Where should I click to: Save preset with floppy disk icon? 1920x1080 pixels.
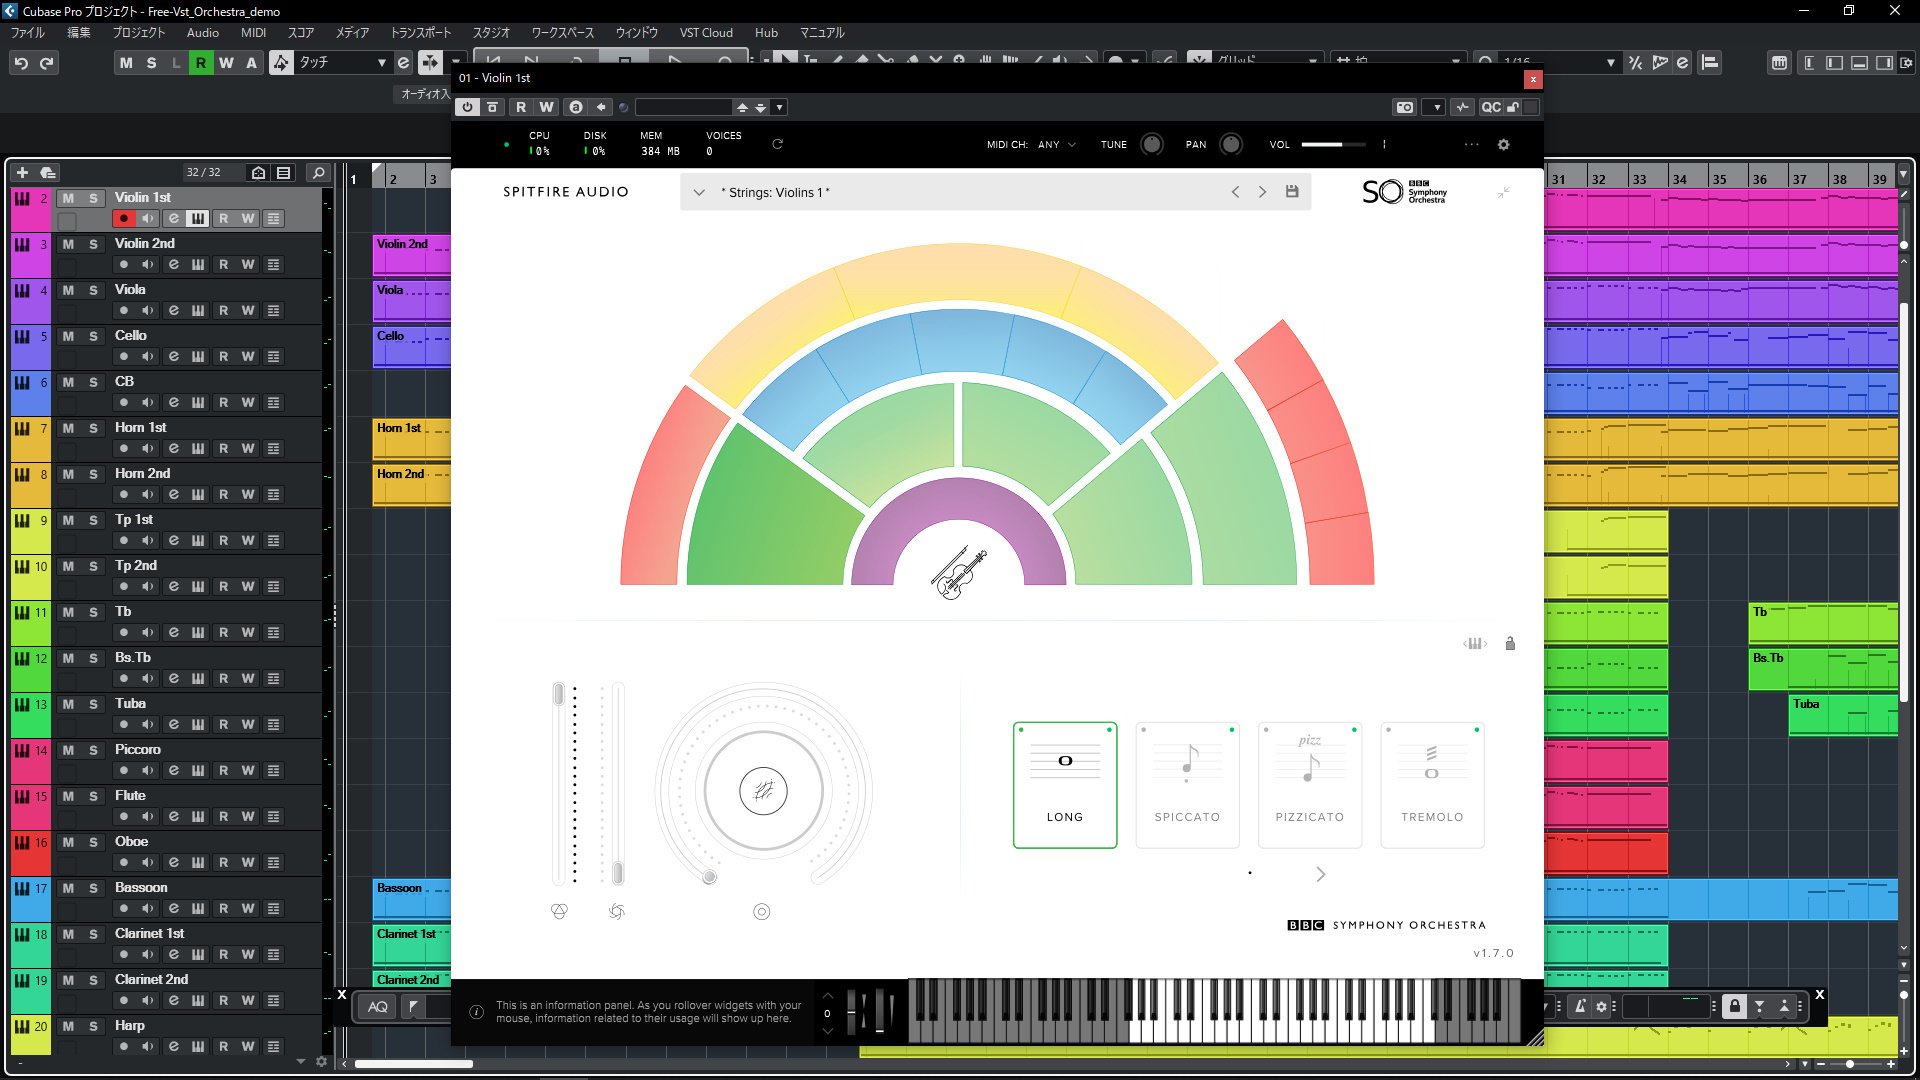pyautogui.click(x=1292, y=192)
